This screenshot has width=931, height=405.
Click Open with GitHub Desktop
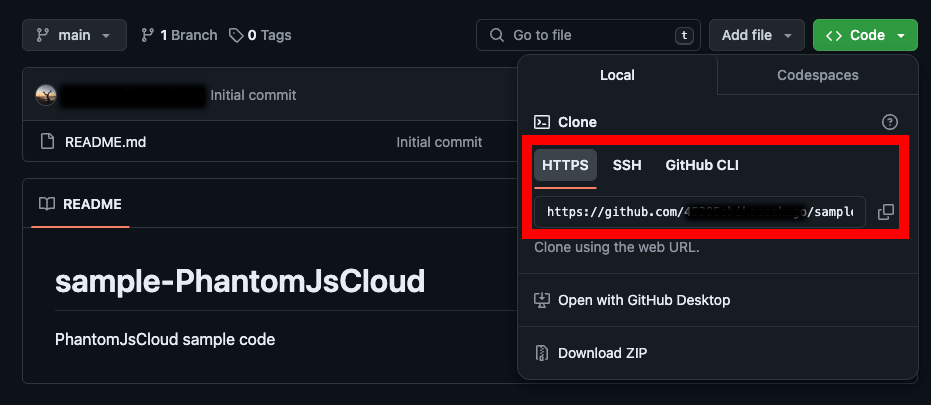[644, 300]
